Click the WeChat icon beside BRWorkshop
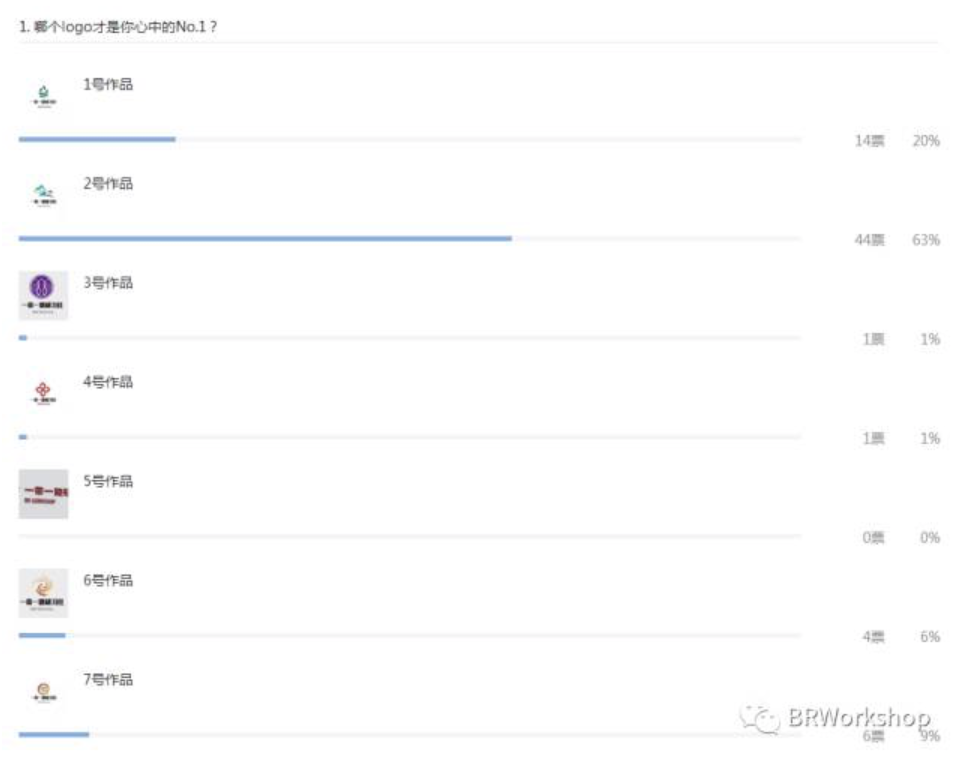 pyautogui.click(x=760, y=719)
